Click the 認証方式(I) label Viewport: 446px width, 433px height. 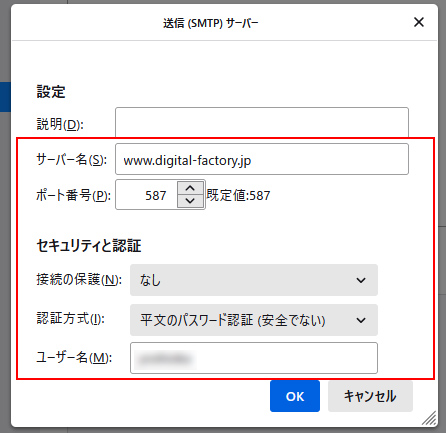click(x=70, y=319)
